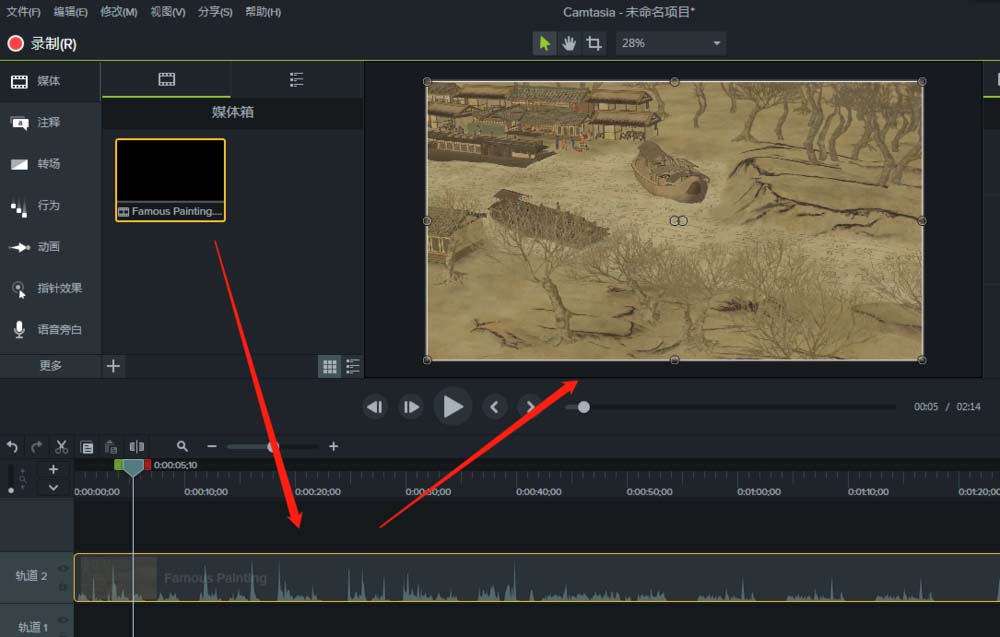Open the 分享(S) menu

tap(215, 11)
